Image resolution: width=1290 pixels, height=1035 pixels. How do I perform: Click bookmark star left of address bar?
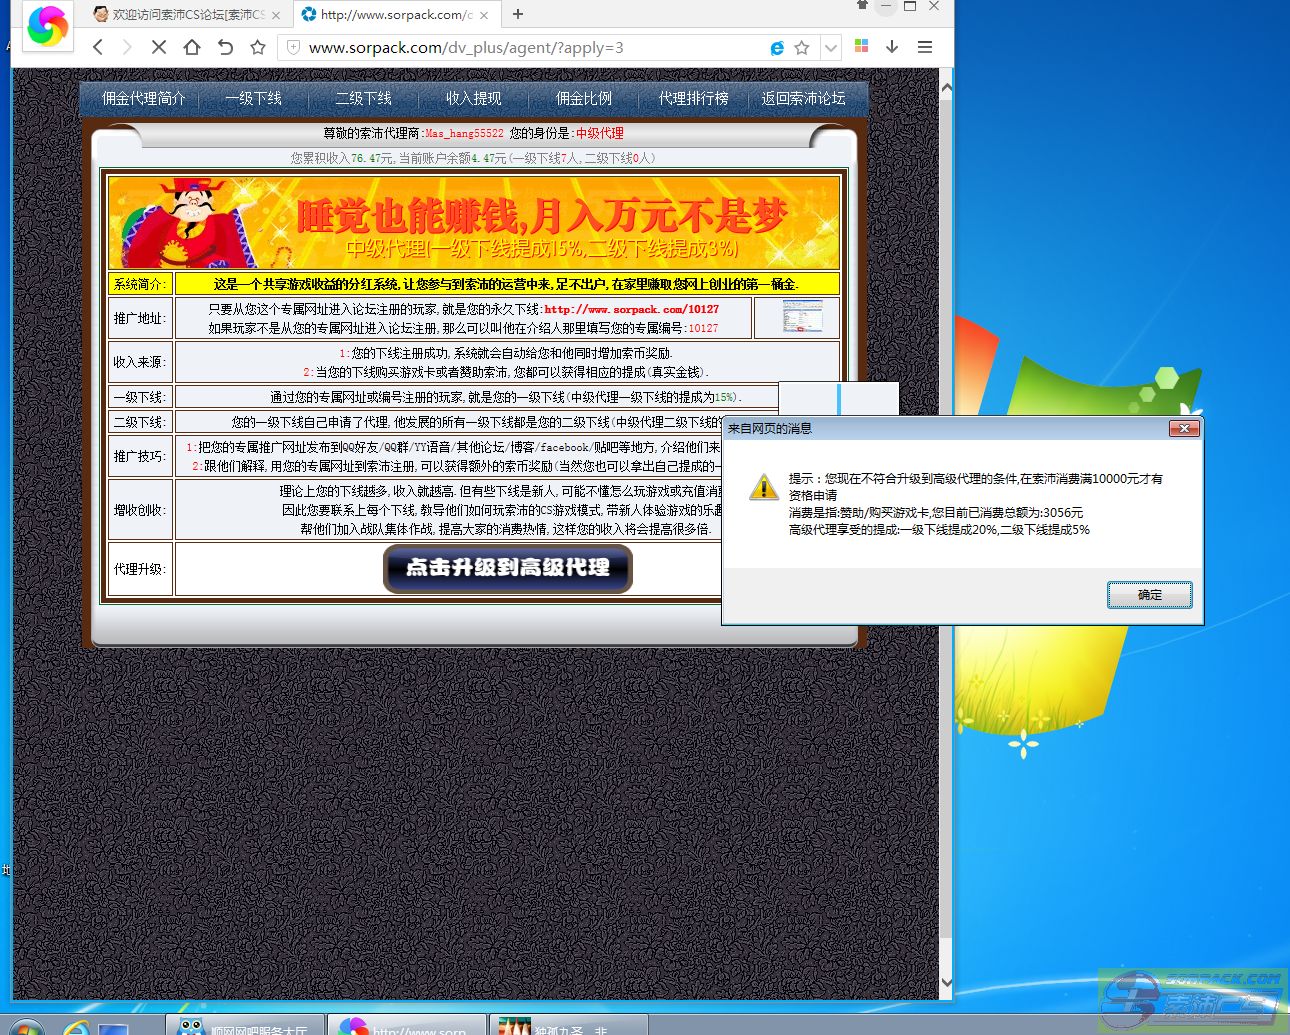pos(258,47)
